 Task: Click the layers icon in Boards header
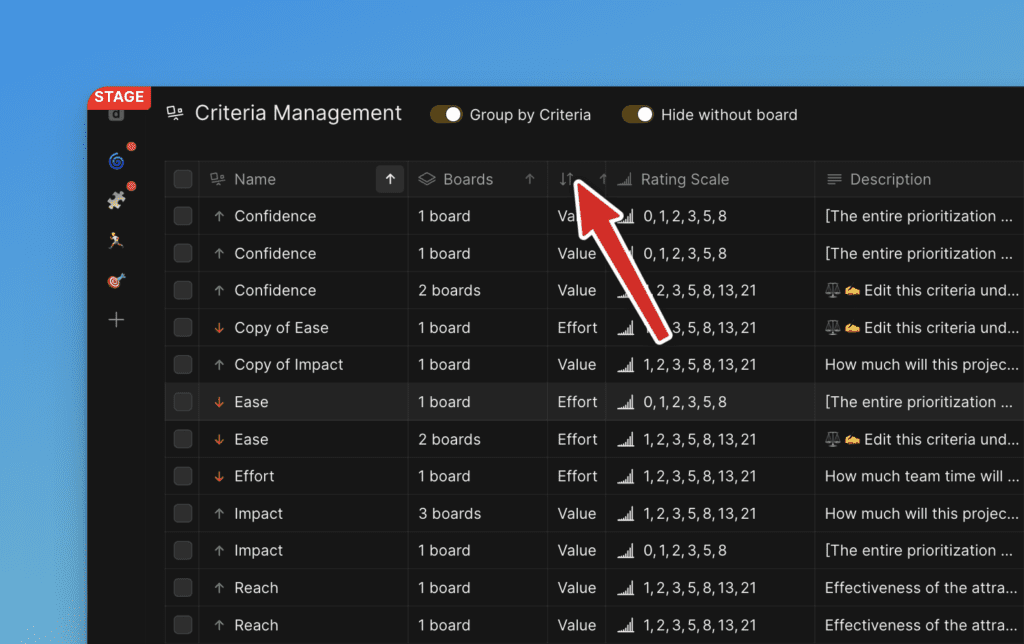(x=427, y=180)
